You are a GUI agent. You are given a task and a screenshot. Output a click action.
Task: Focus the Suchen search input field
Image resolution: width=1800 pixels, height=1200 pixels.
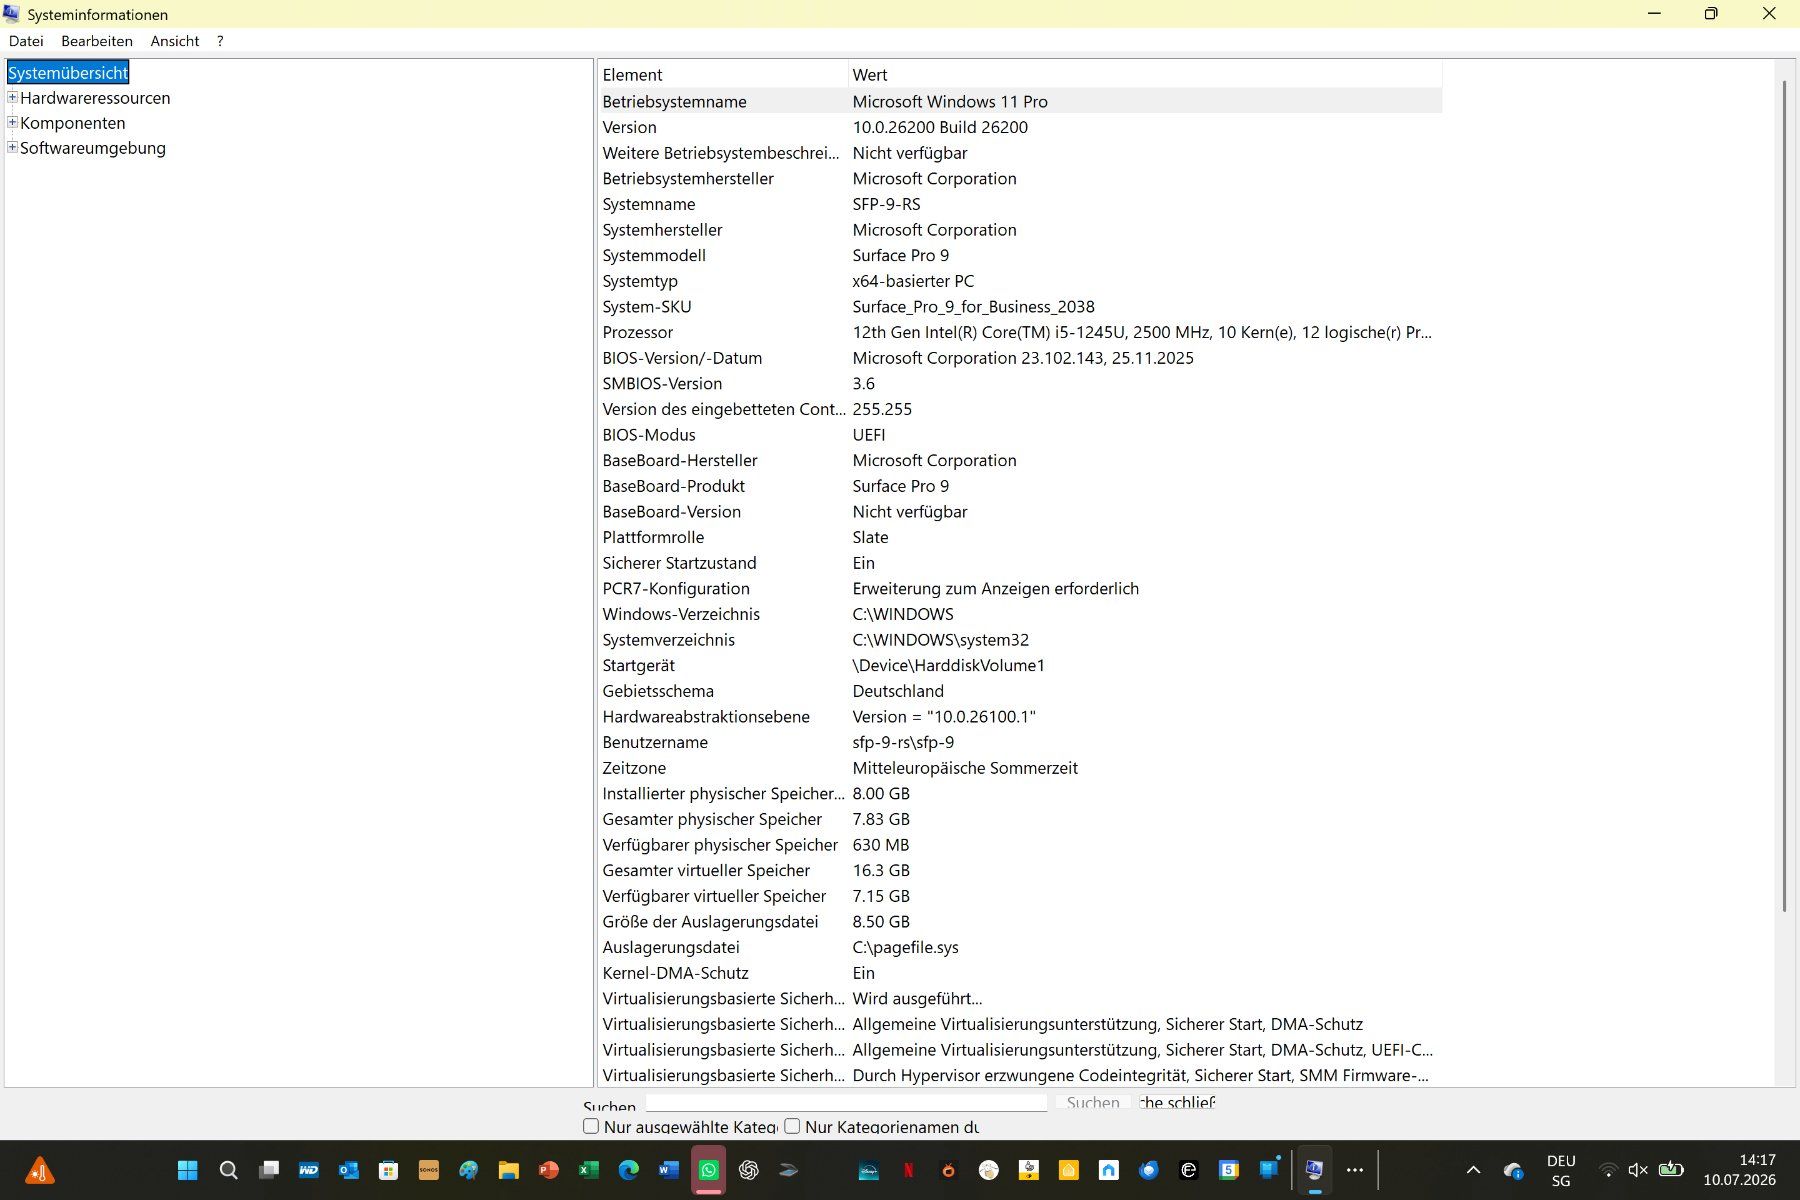[846, 1102]
